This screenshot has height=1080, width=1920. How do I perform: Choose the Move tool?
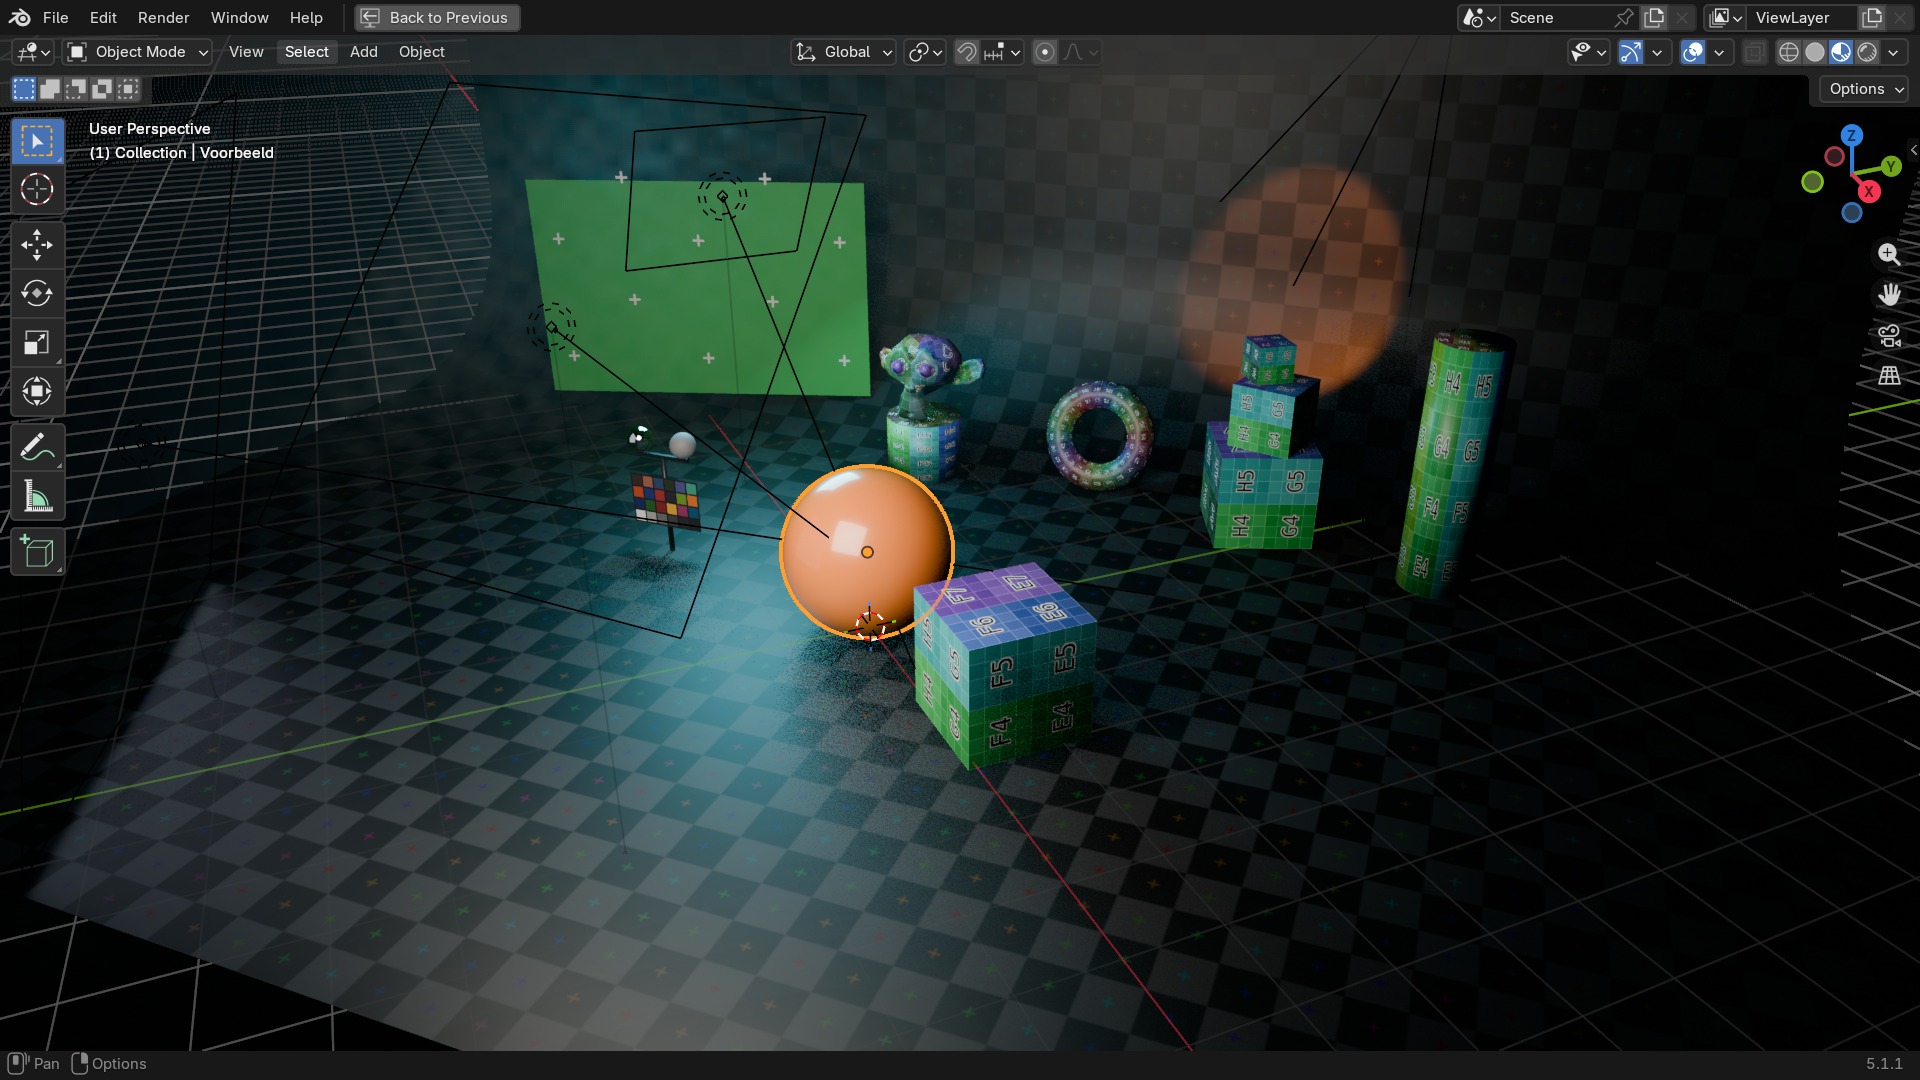(37, 245)
